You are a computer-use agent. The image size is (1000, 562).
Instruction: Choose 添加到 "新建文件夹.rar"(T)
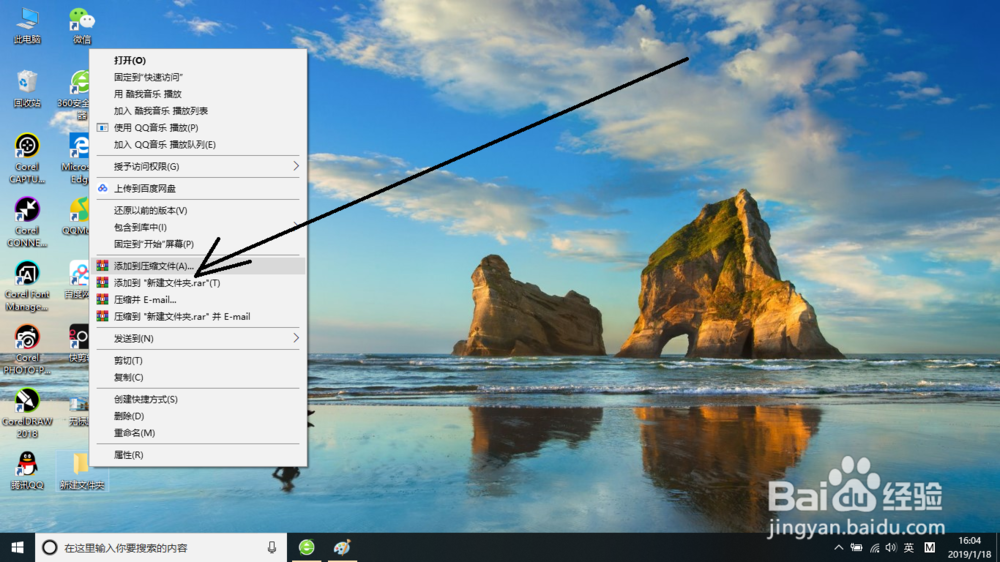click(198, 283)
